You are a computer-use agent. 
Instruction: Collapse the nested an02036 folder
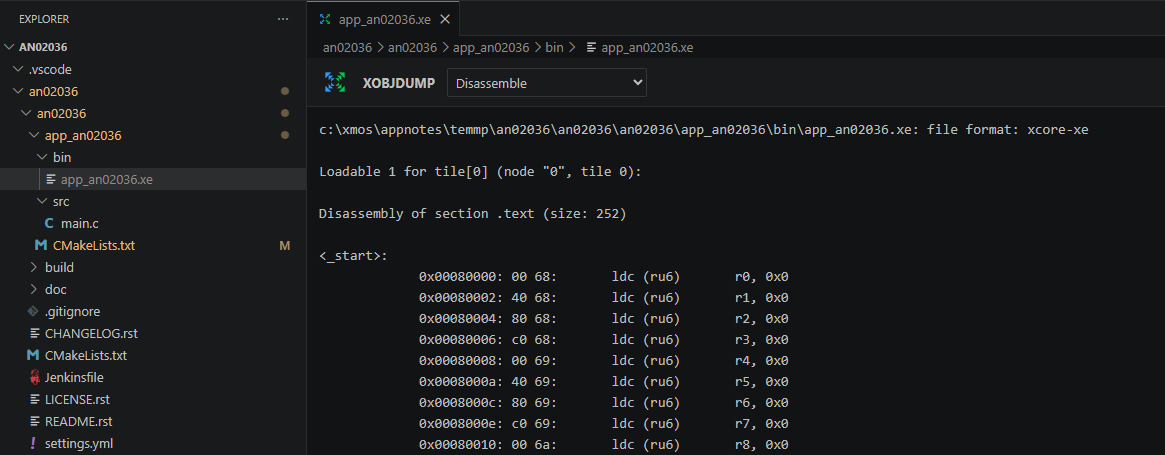(26, 113)
